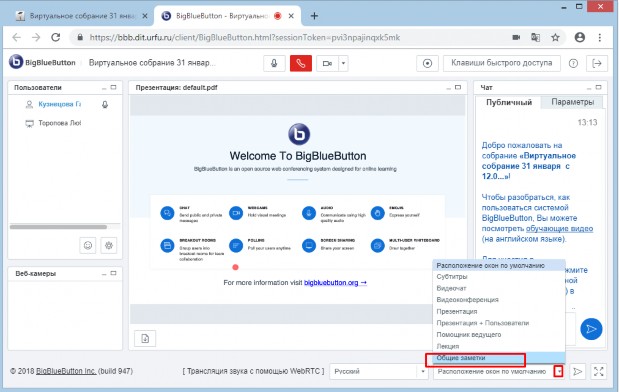Open BigBlueButton Inc. footer link
619x392 pixels.
[x=66, y=371]
